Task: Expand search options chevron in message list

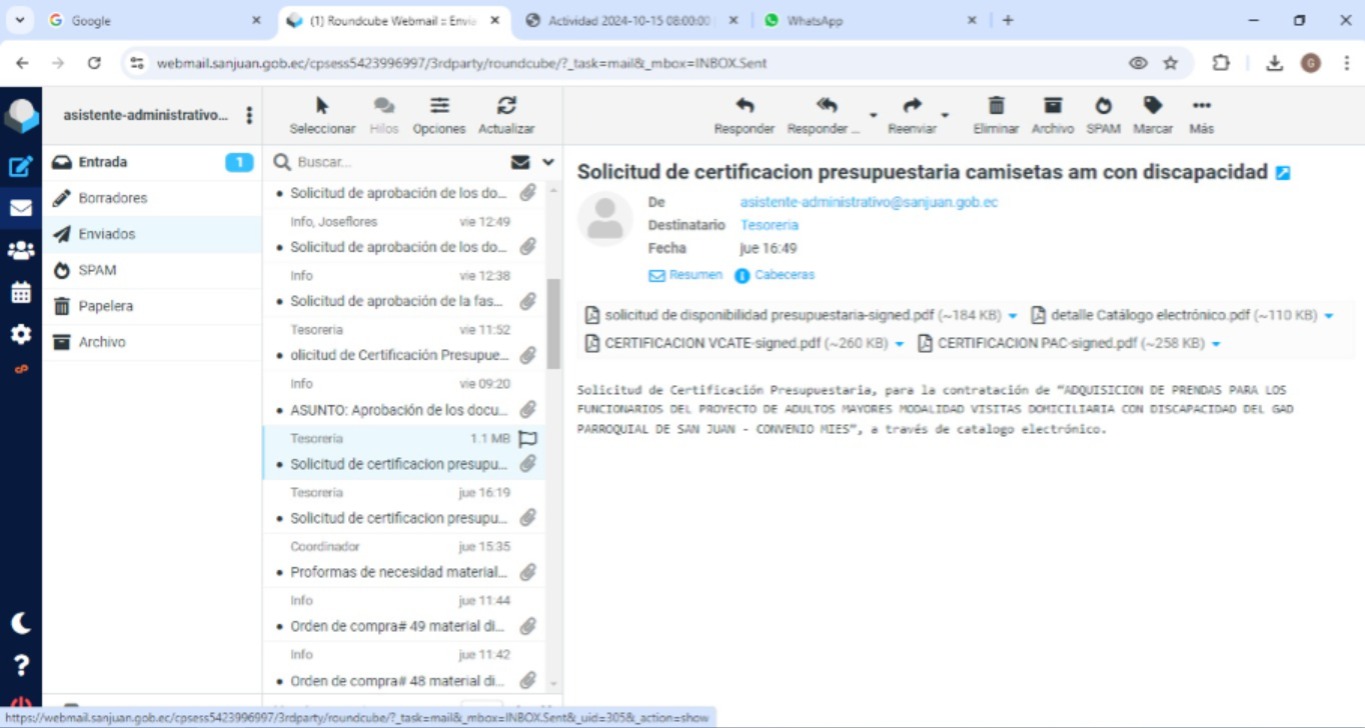Action: click(x=548, y=162)
